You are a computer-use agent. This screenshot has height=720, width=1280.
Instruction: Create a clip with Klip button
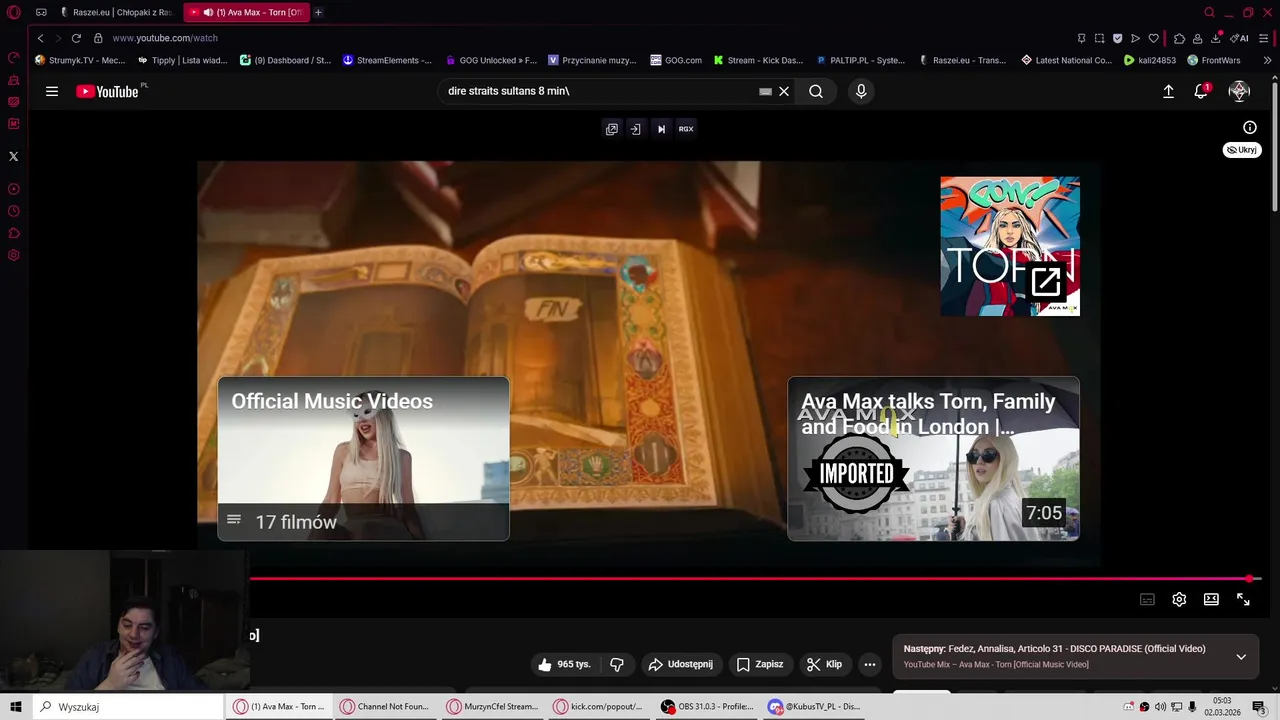click(x=825, y=664)
